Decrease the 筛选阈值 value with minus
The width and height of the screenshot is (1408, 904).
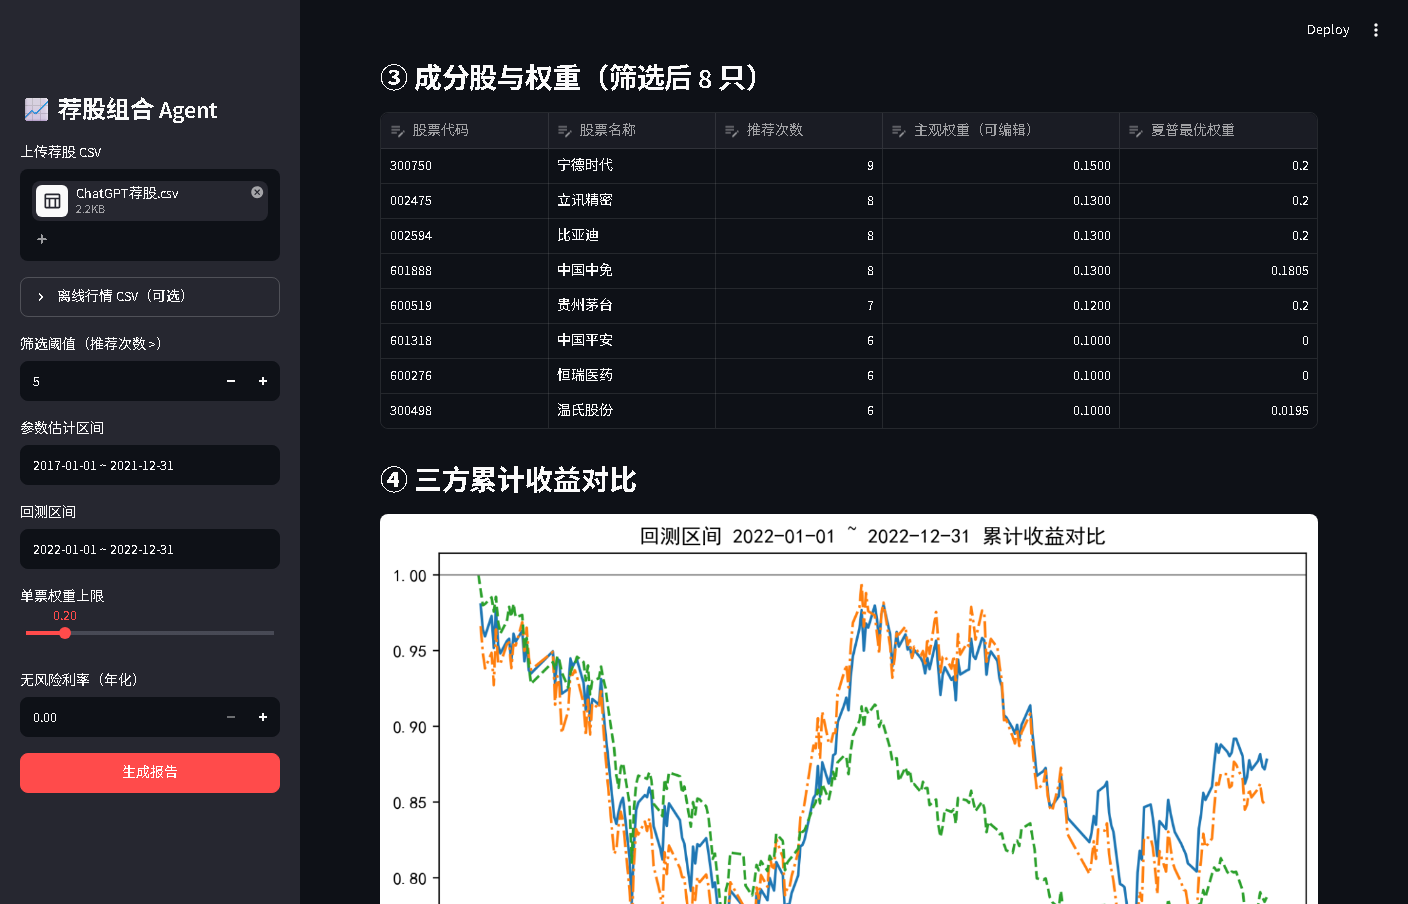click(x=231, y=381)
